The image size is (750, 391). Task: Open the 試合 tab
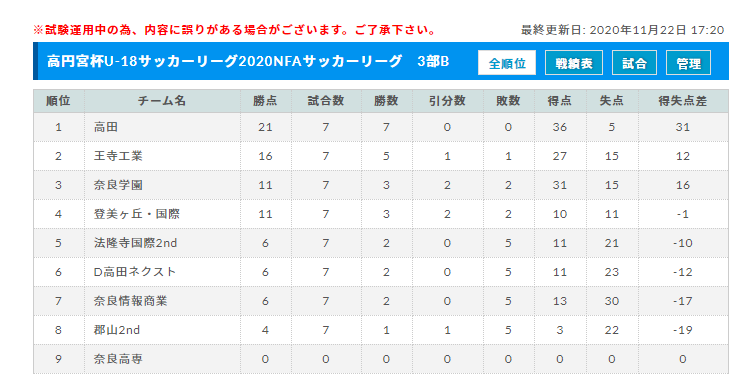coord(634,63)
